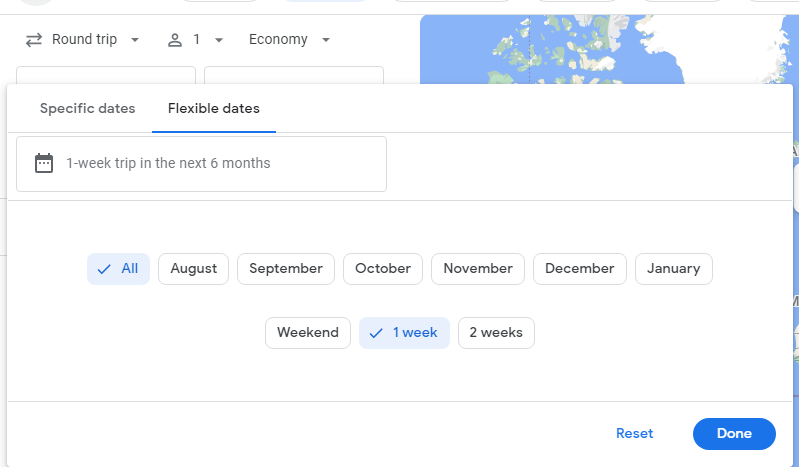Viewport: 799px width, 467px height.
Task: Click the 1-week trip date input field
Action: click(201, 164)
